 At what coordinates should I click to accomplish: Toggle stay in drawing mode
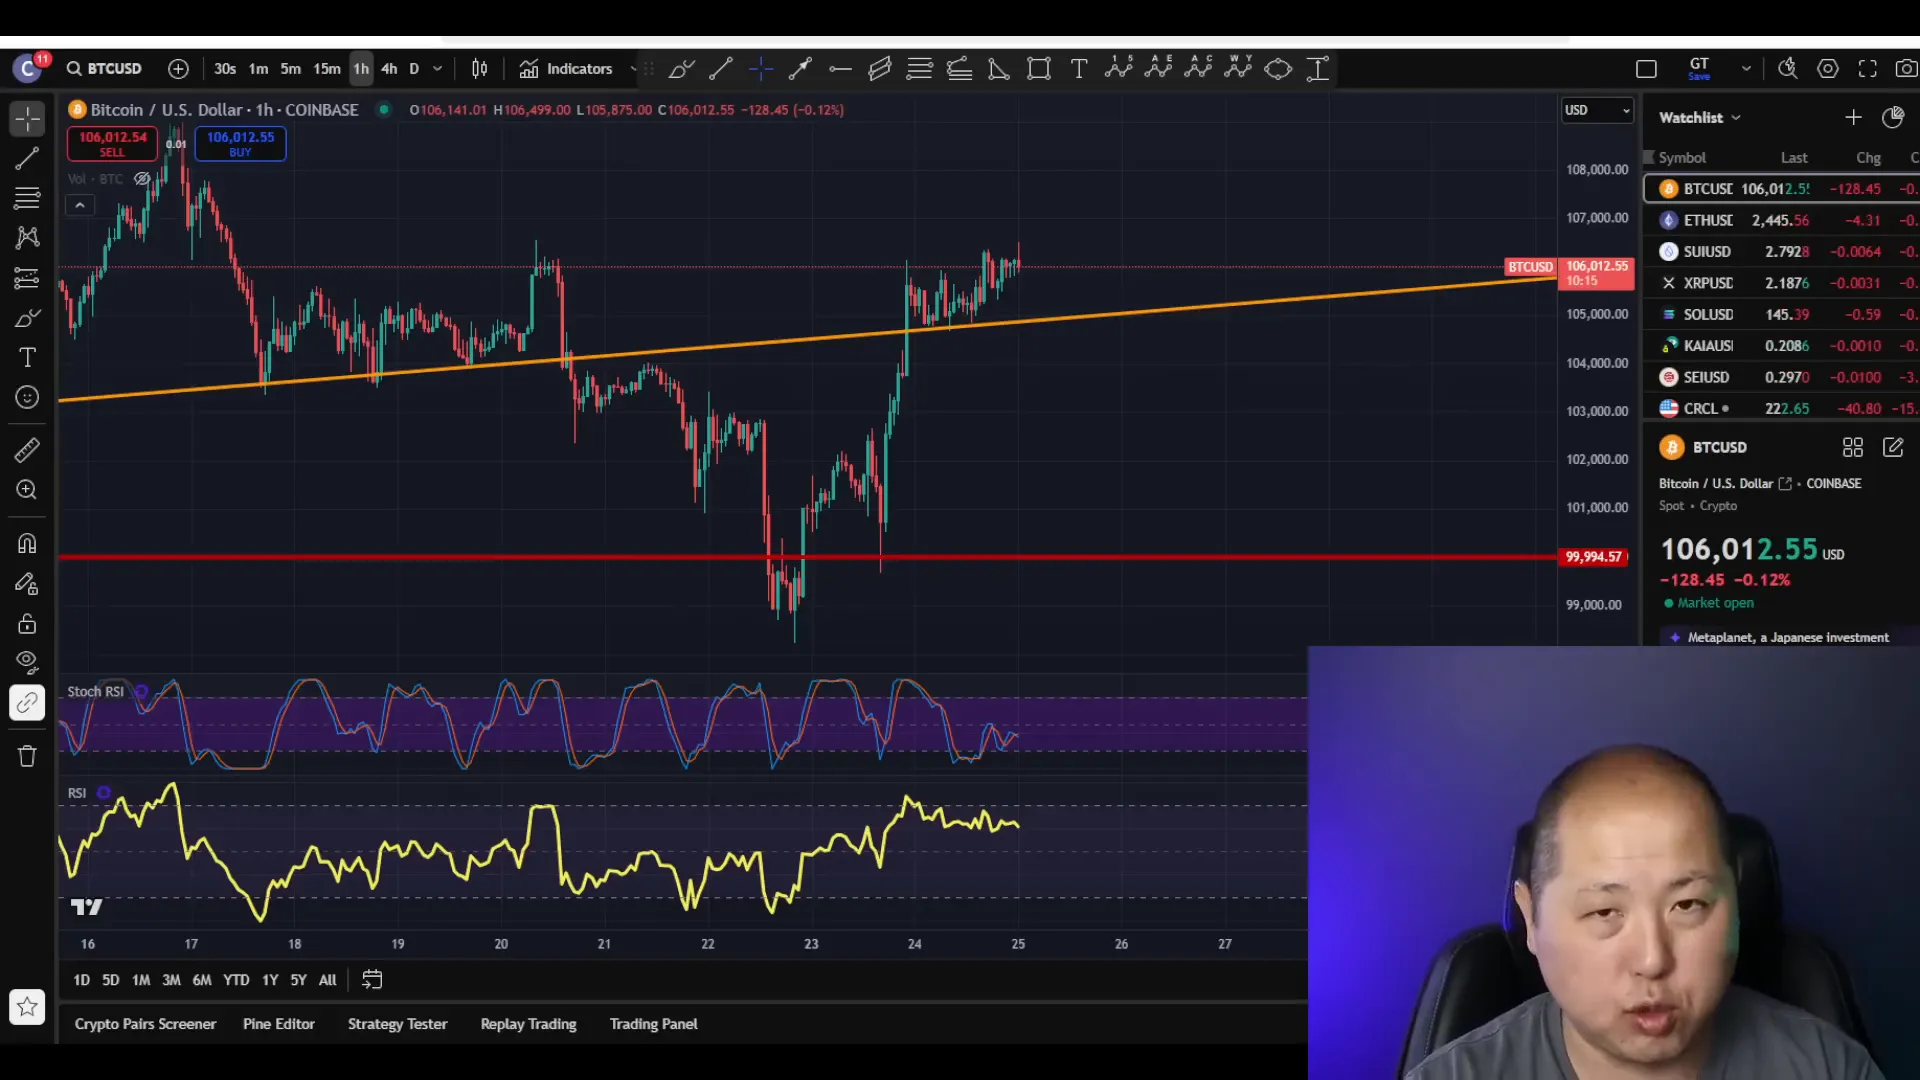tap(27, 584)
